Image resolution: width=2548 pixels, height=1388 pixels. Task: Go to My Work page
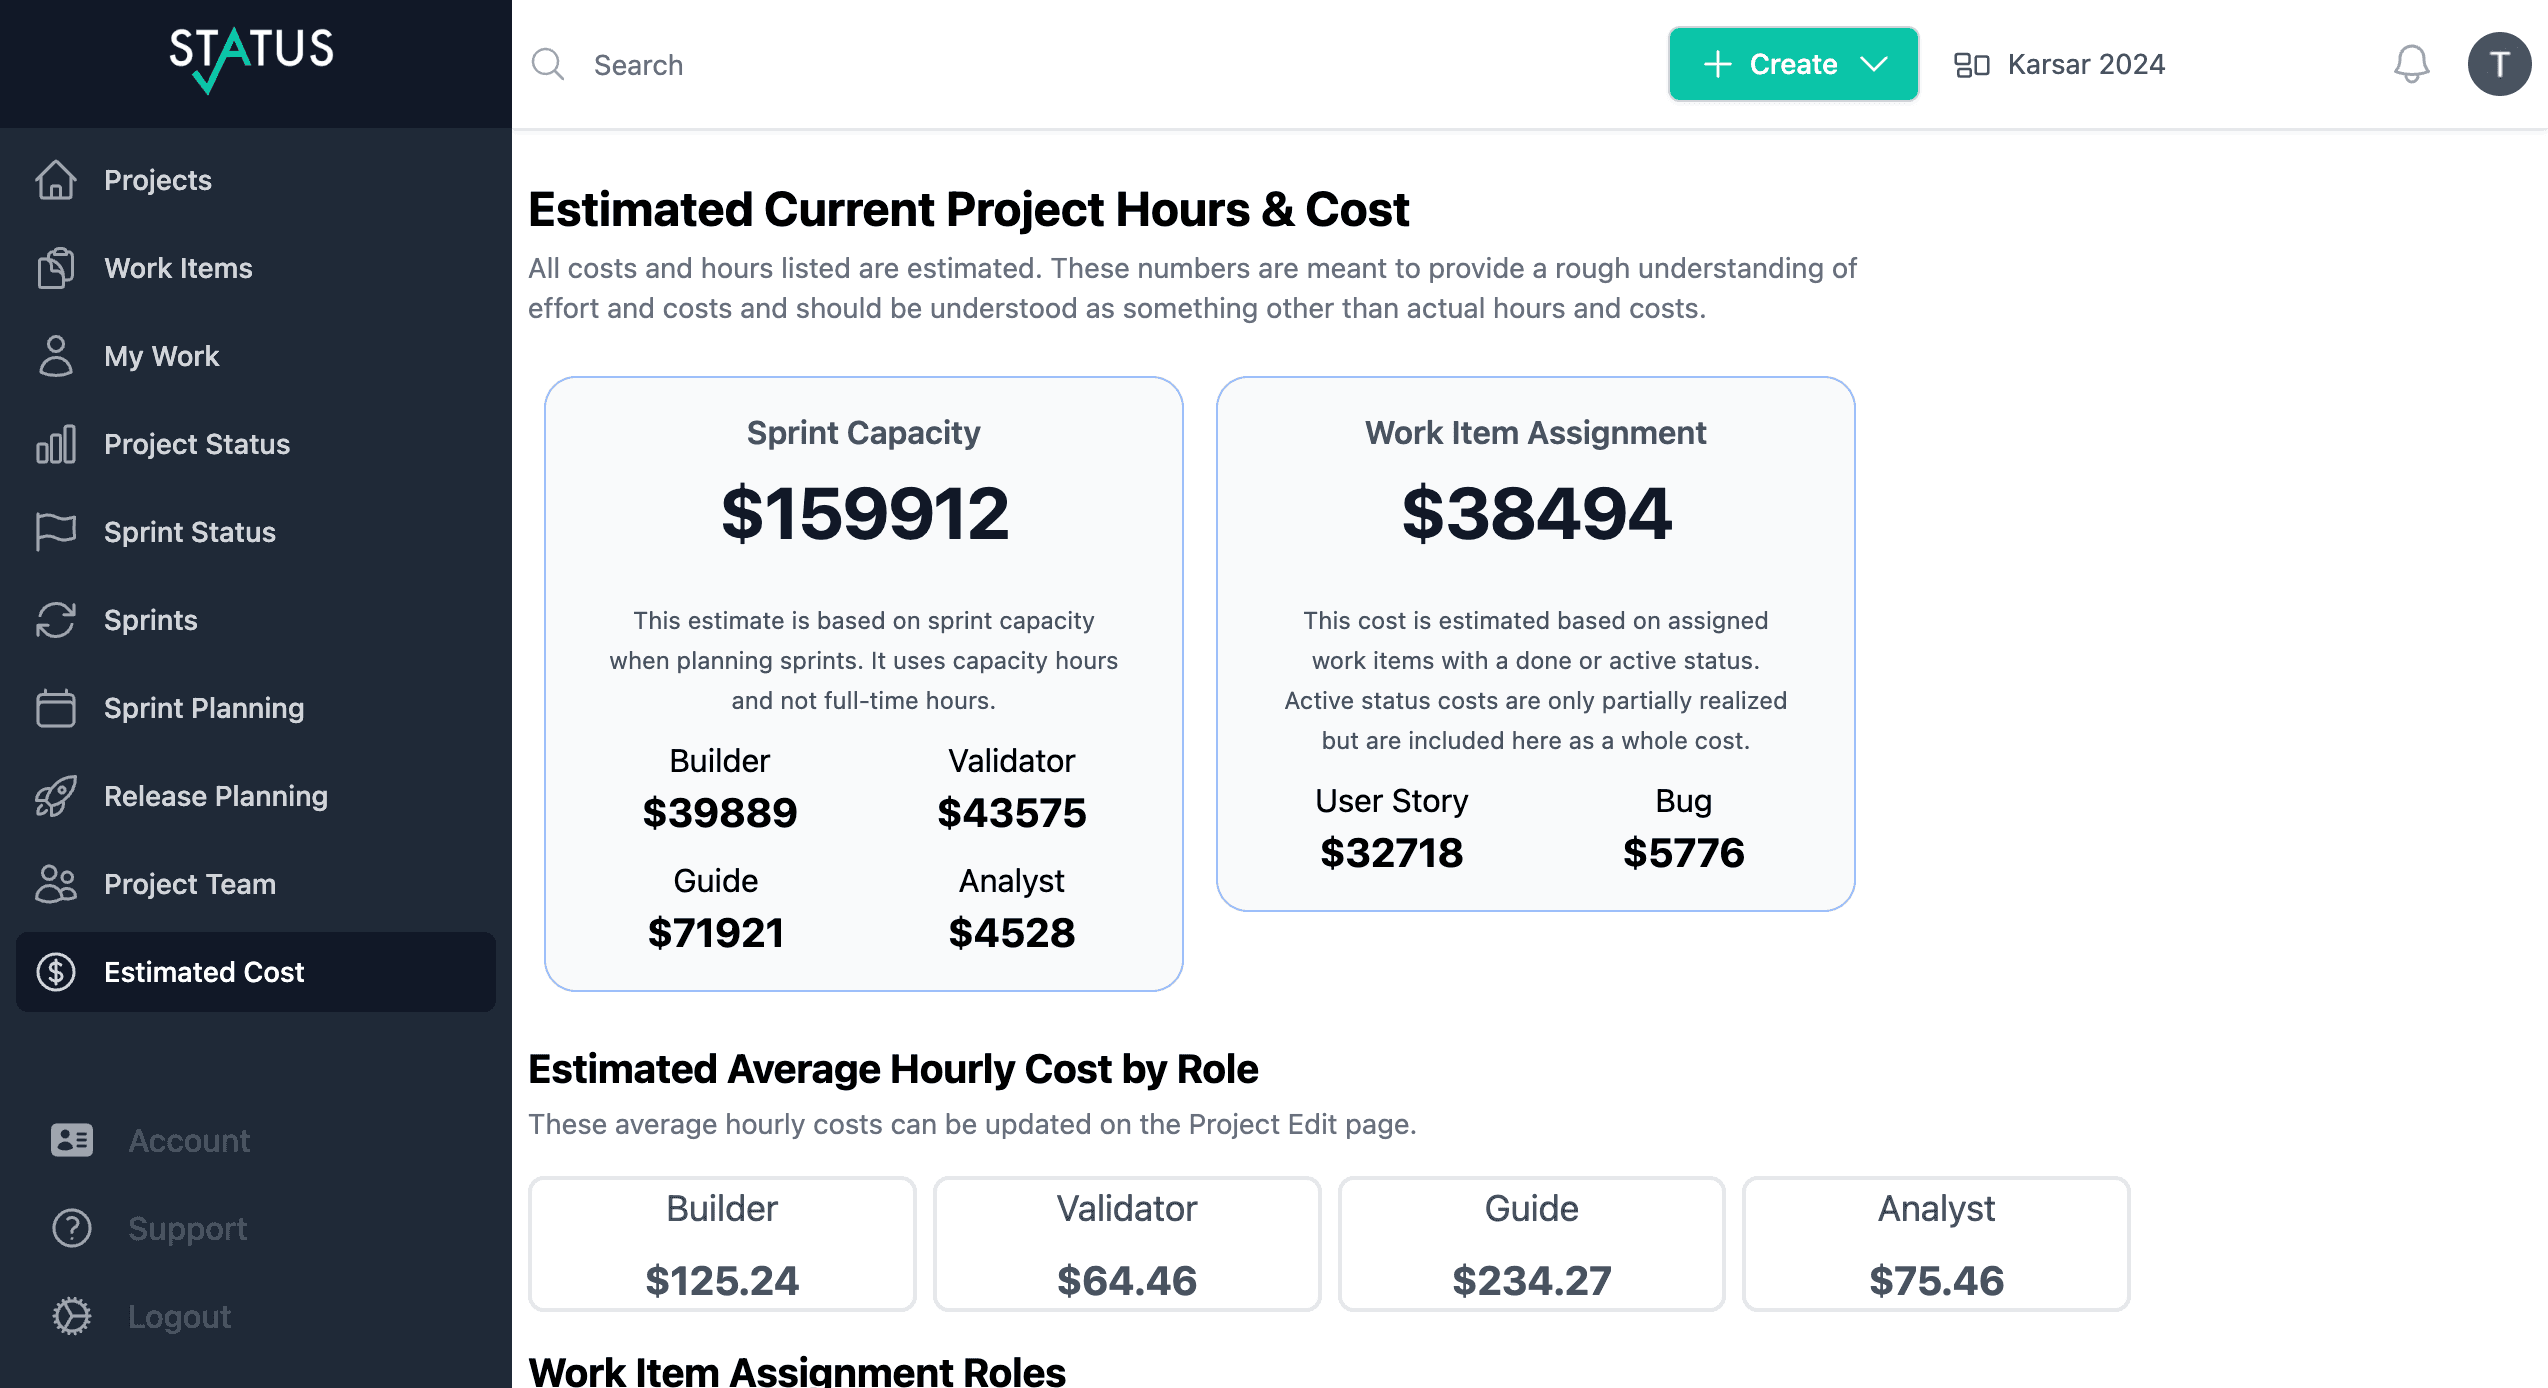coord(161,356)
